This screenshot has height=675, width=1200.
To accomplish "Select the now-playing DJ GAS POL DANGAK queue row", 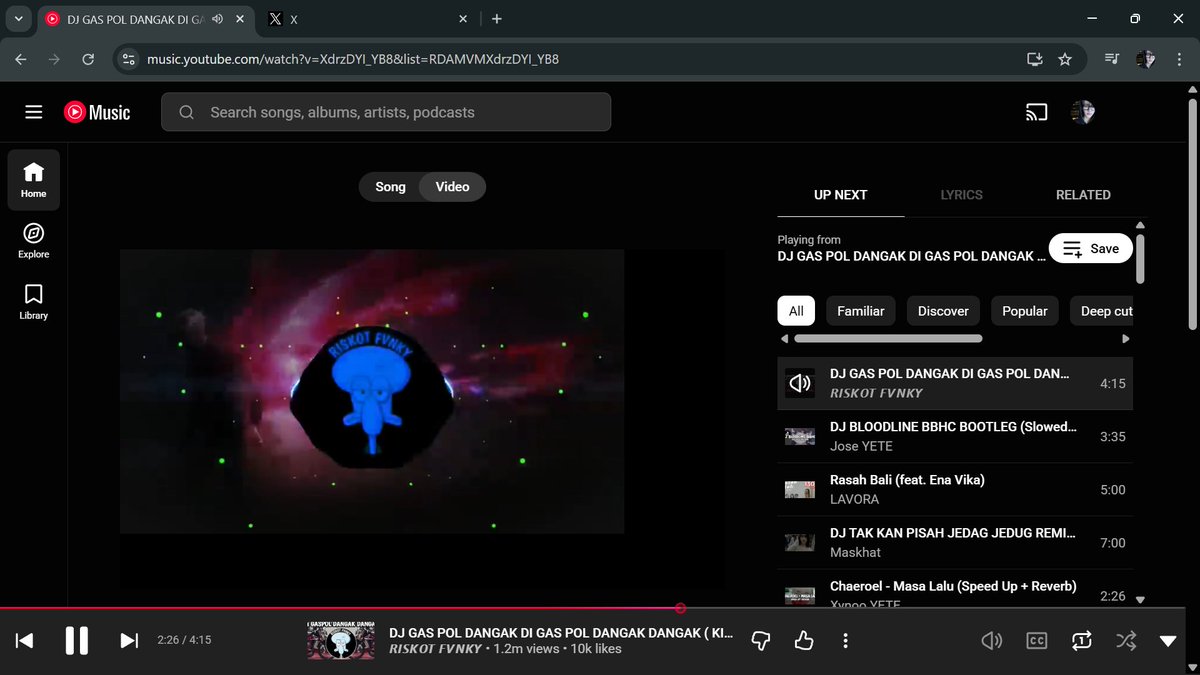I will click(955, 383).
